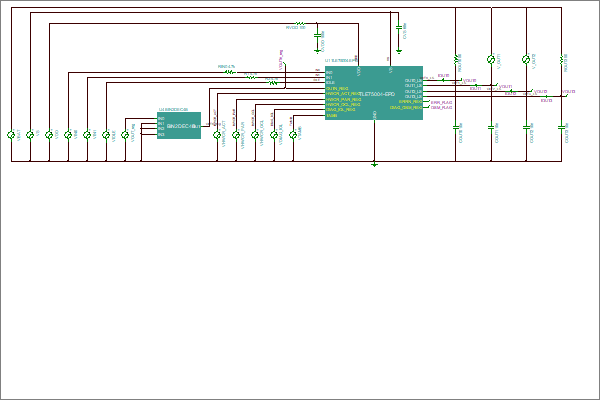Select the CVS ground symbol
The height and width of the screenshot is (400, 600).
399,51
